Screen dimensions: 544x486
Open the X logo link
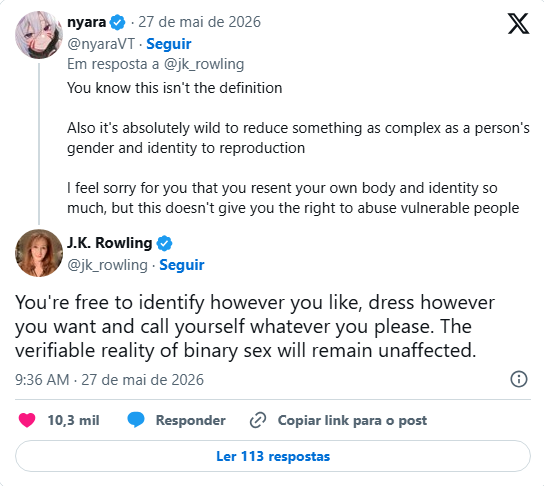tap(518, 24)
